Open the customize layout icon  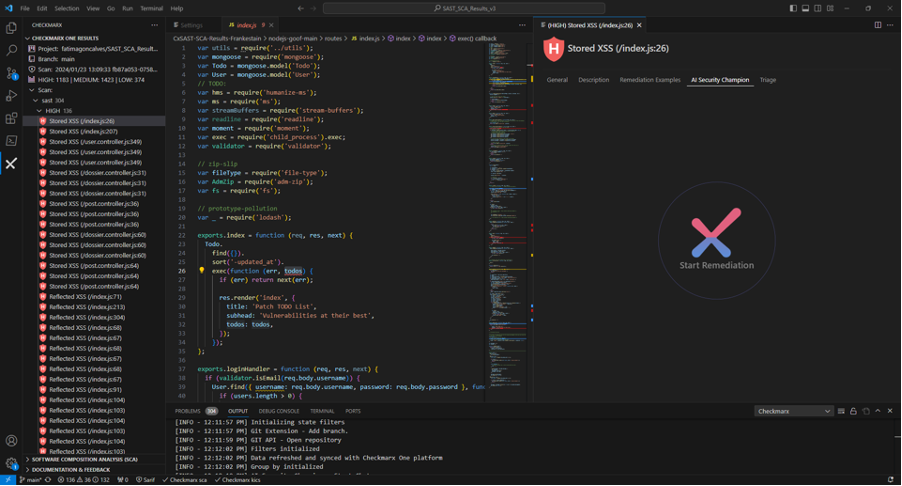(830, 9)
